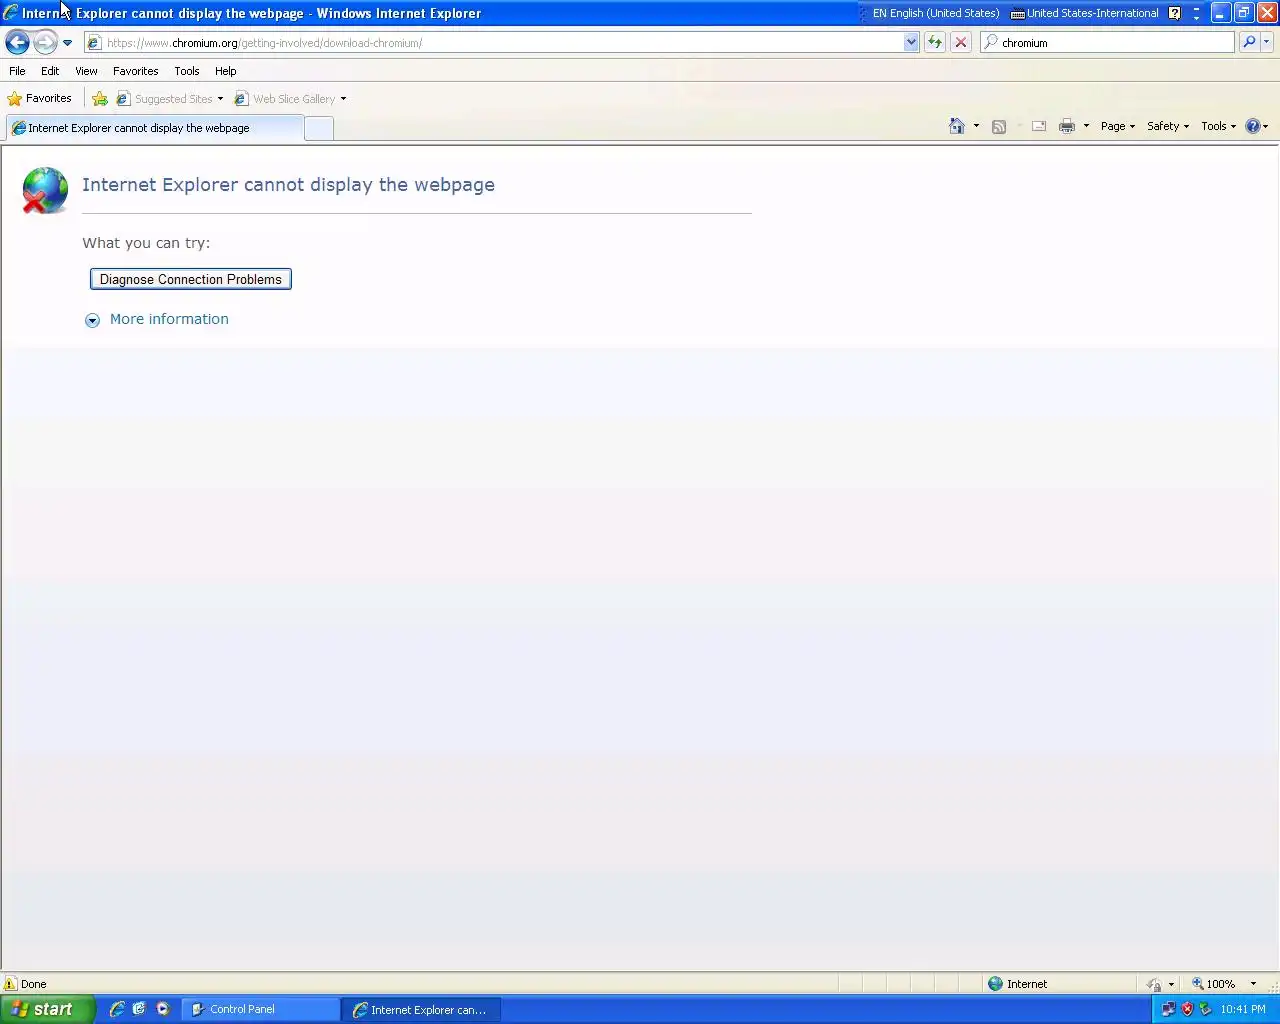Image resolution: width=1280 pixels, height=1024 pixels.
Task: Click United States-International keyboard layout
Action: point(1085,13)
